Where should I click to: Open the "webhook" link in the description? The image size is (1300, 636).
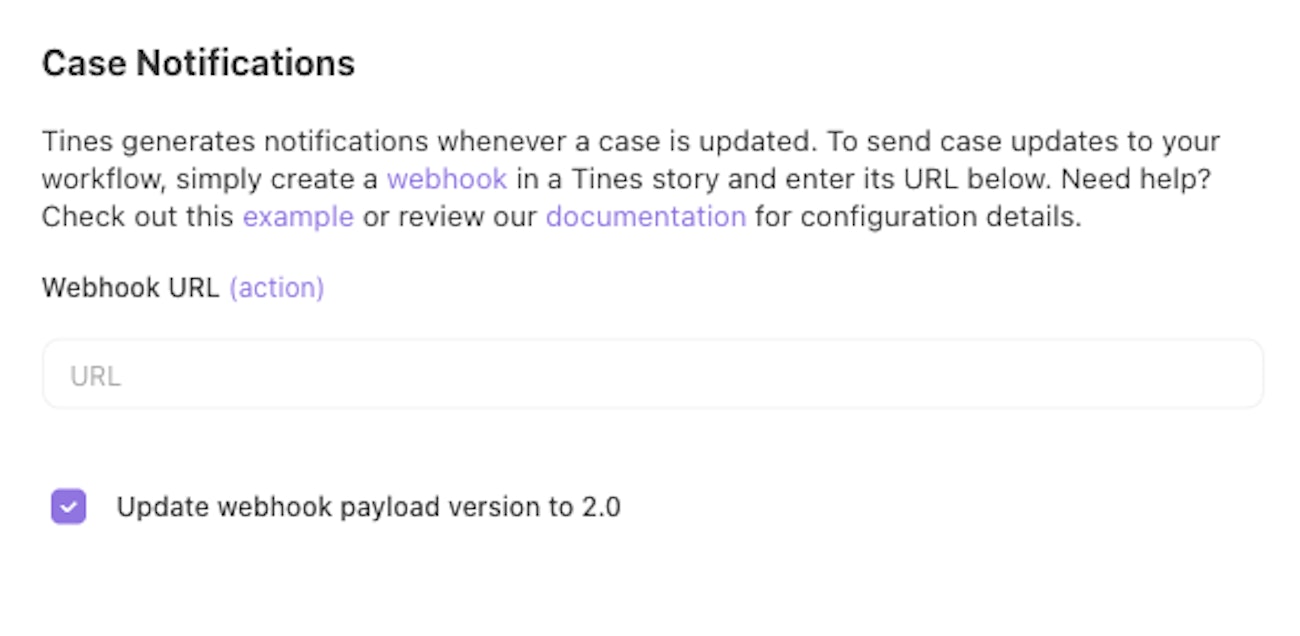446,180
